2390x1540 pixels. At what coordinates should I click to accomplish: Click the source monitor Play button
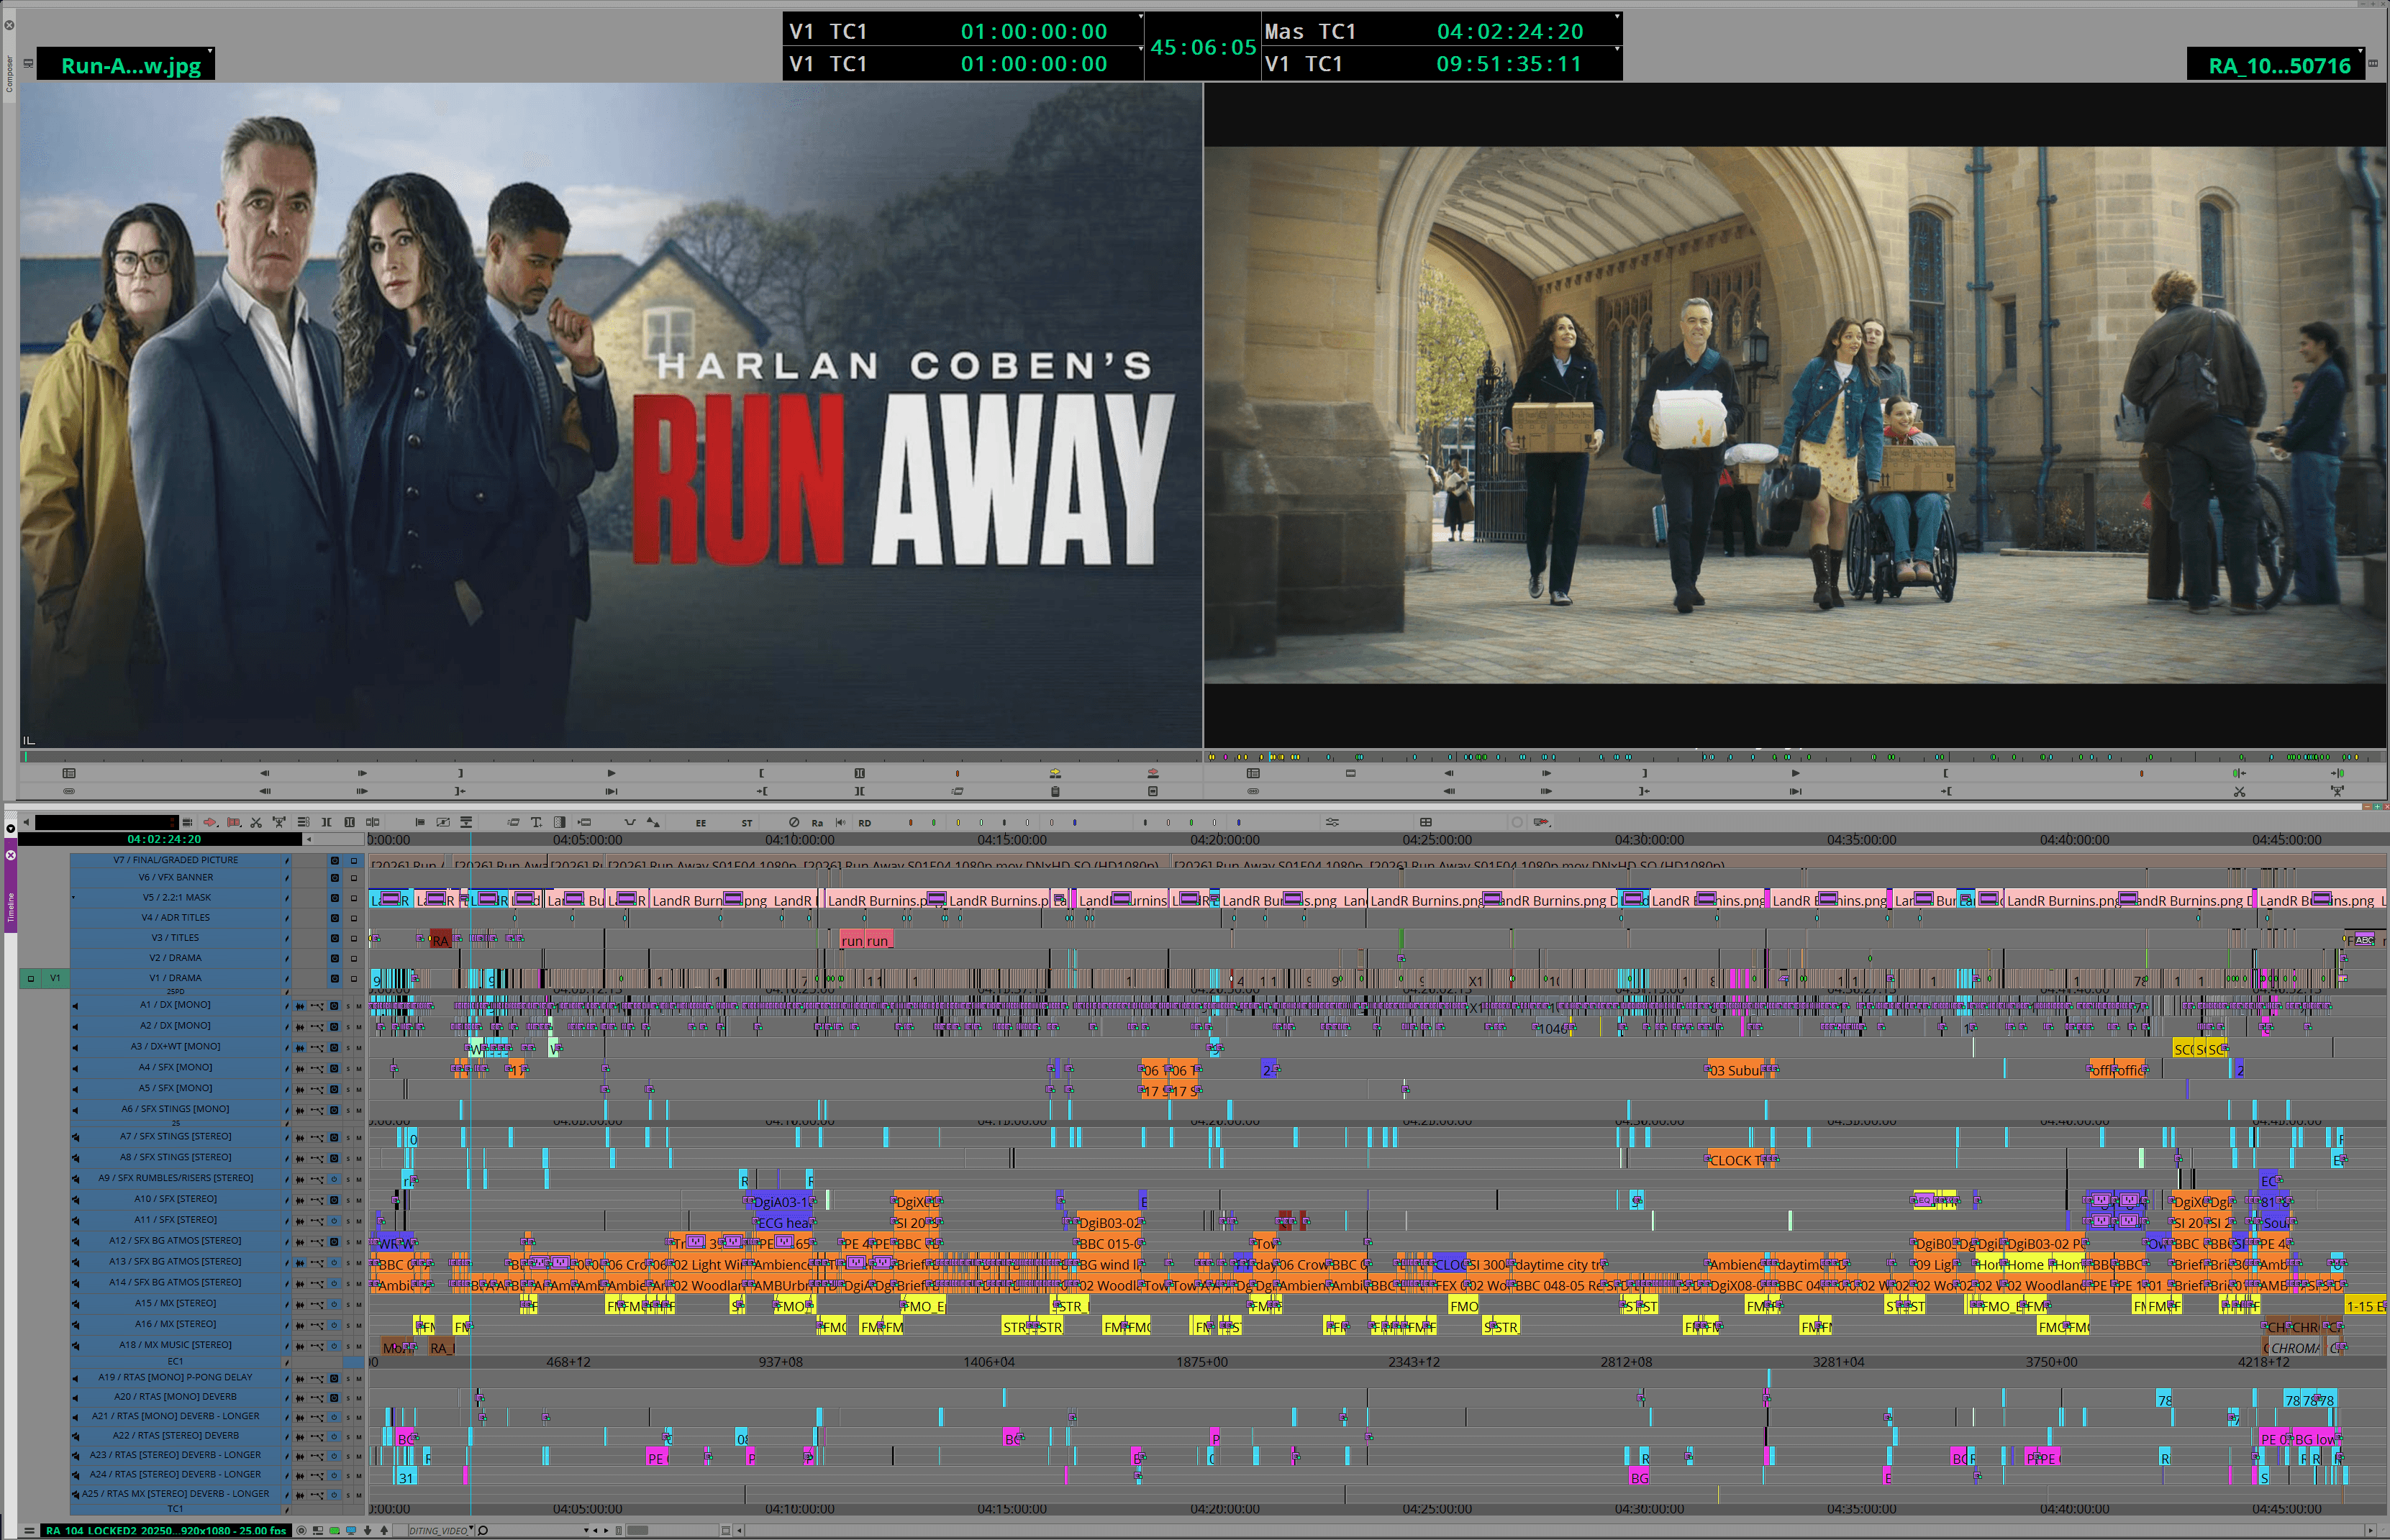[x=611, y=773]
